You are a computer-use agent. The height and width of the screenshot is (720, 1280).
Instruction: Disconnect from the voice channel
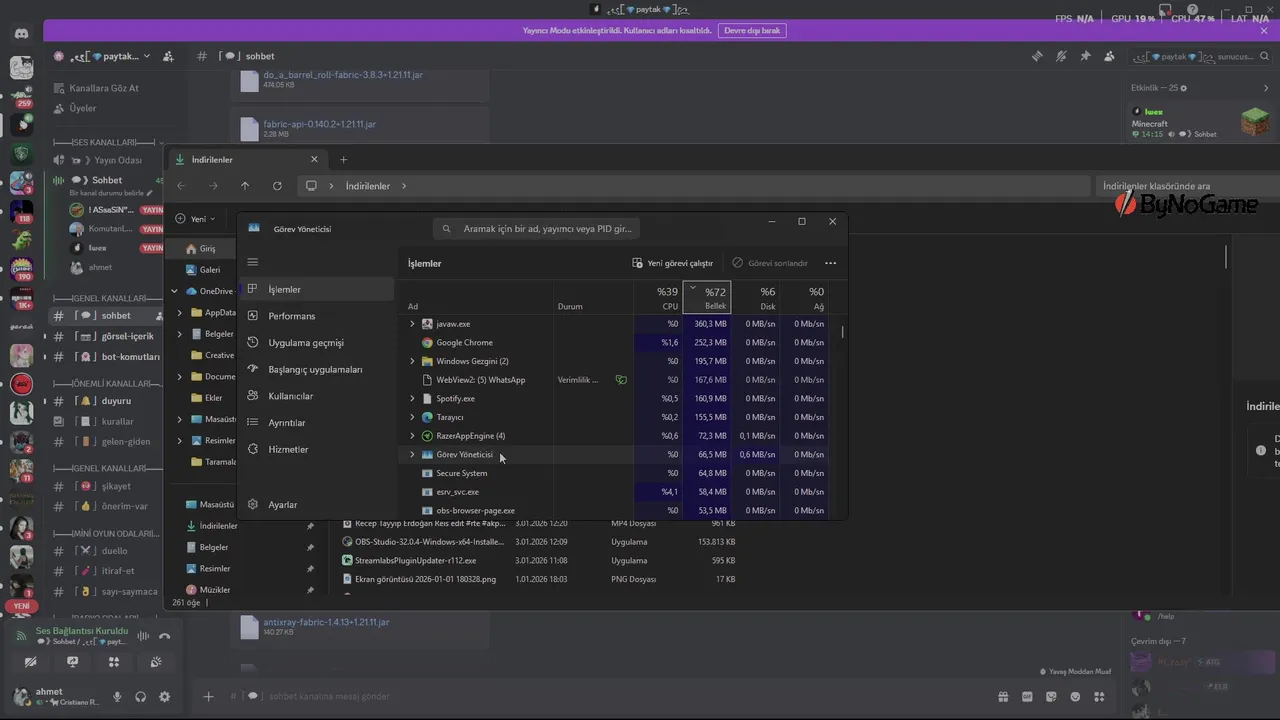165,636
